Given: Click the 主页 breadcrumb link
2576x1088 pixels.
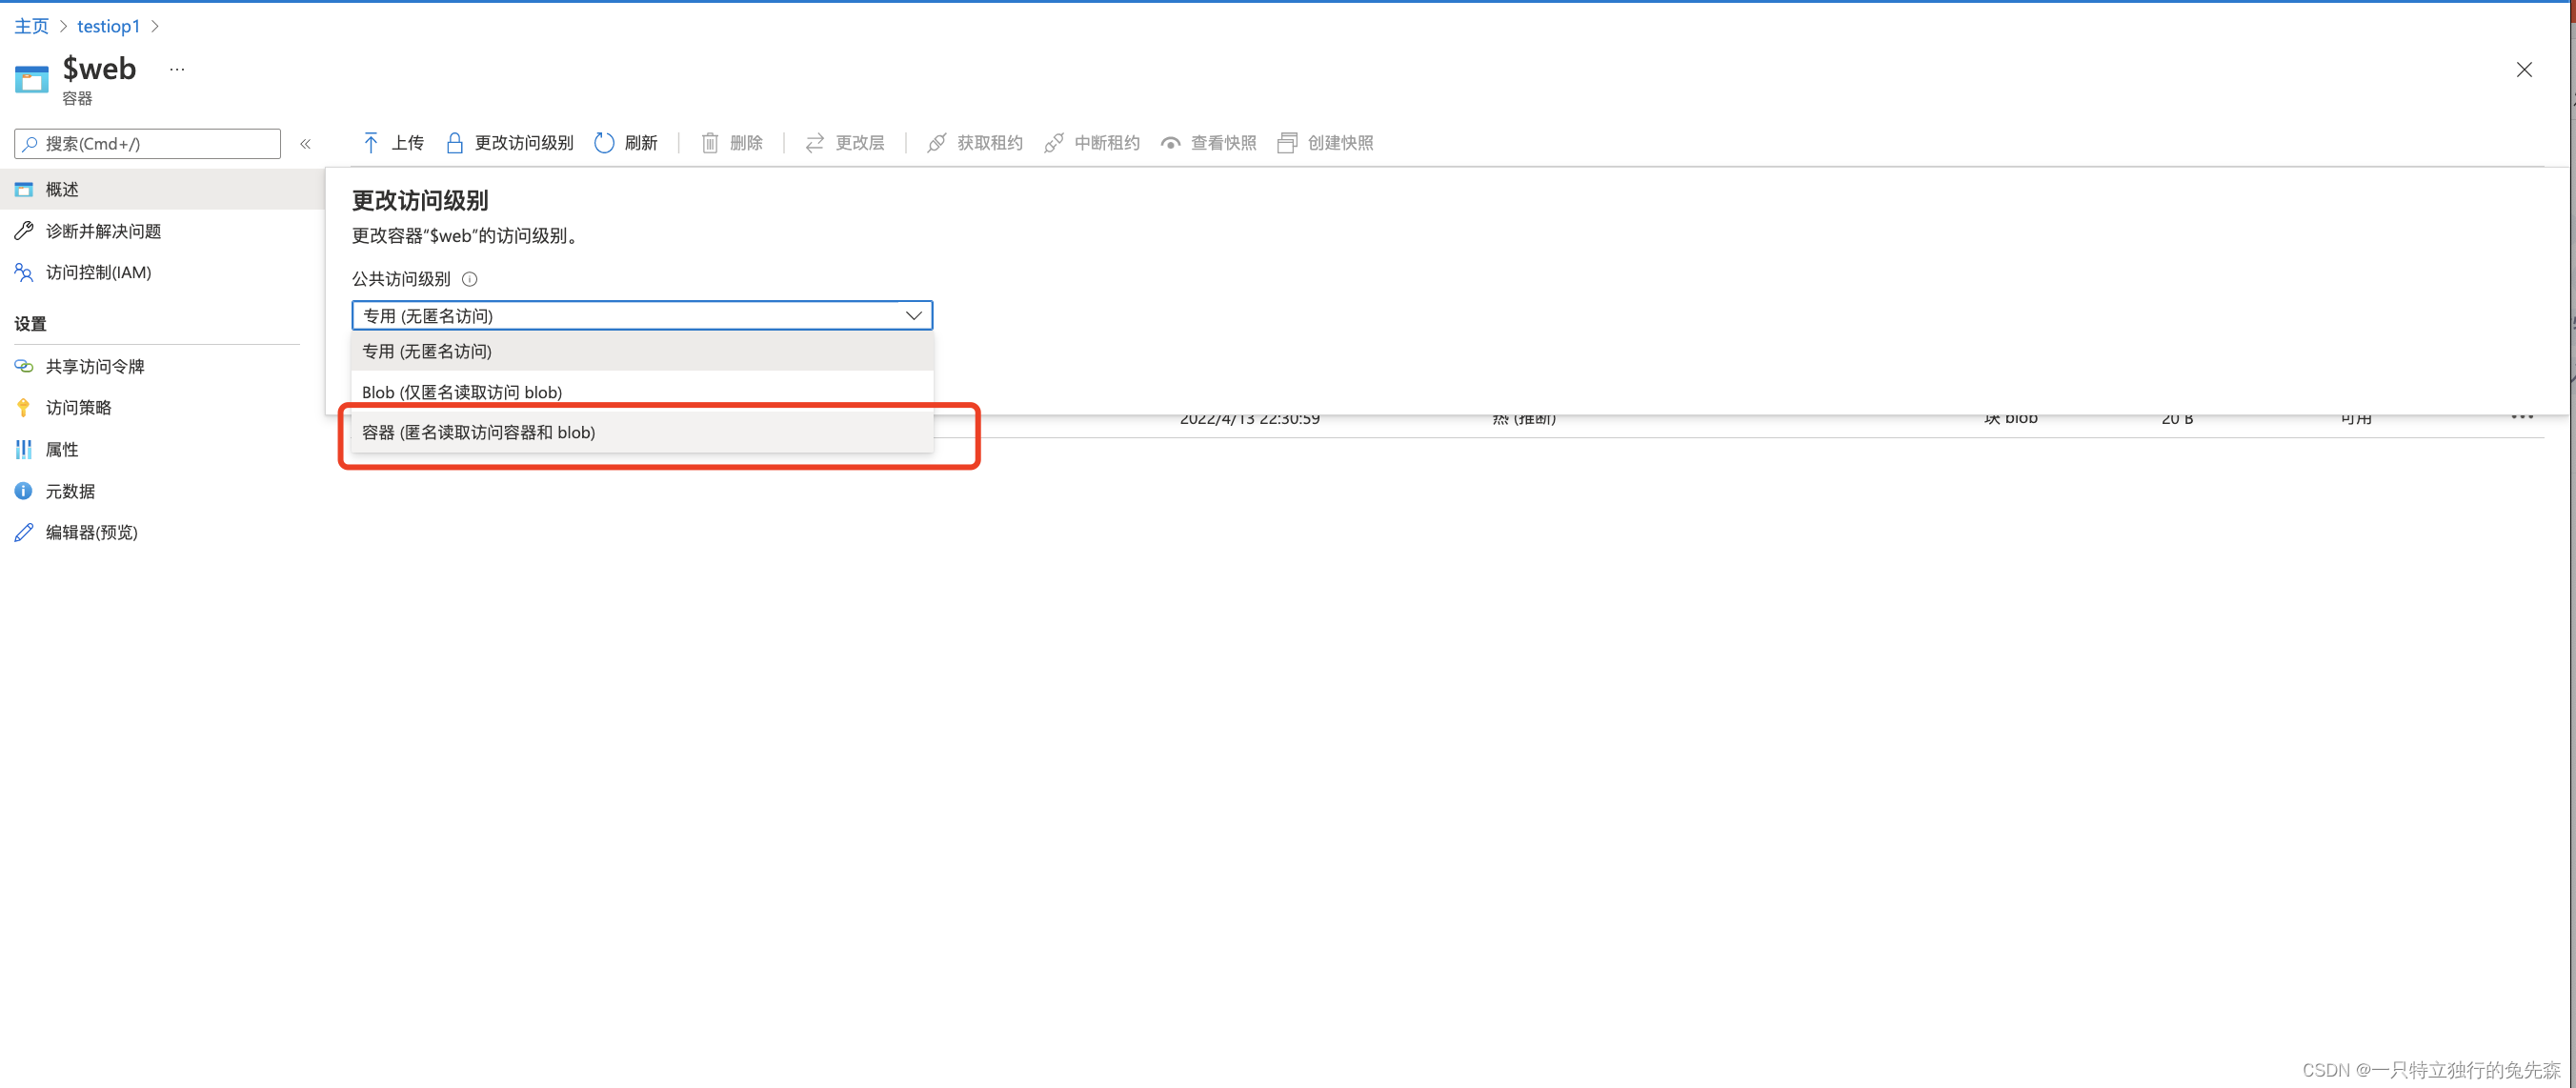Looking at the screenshot, I should click(x=31, y=26).
